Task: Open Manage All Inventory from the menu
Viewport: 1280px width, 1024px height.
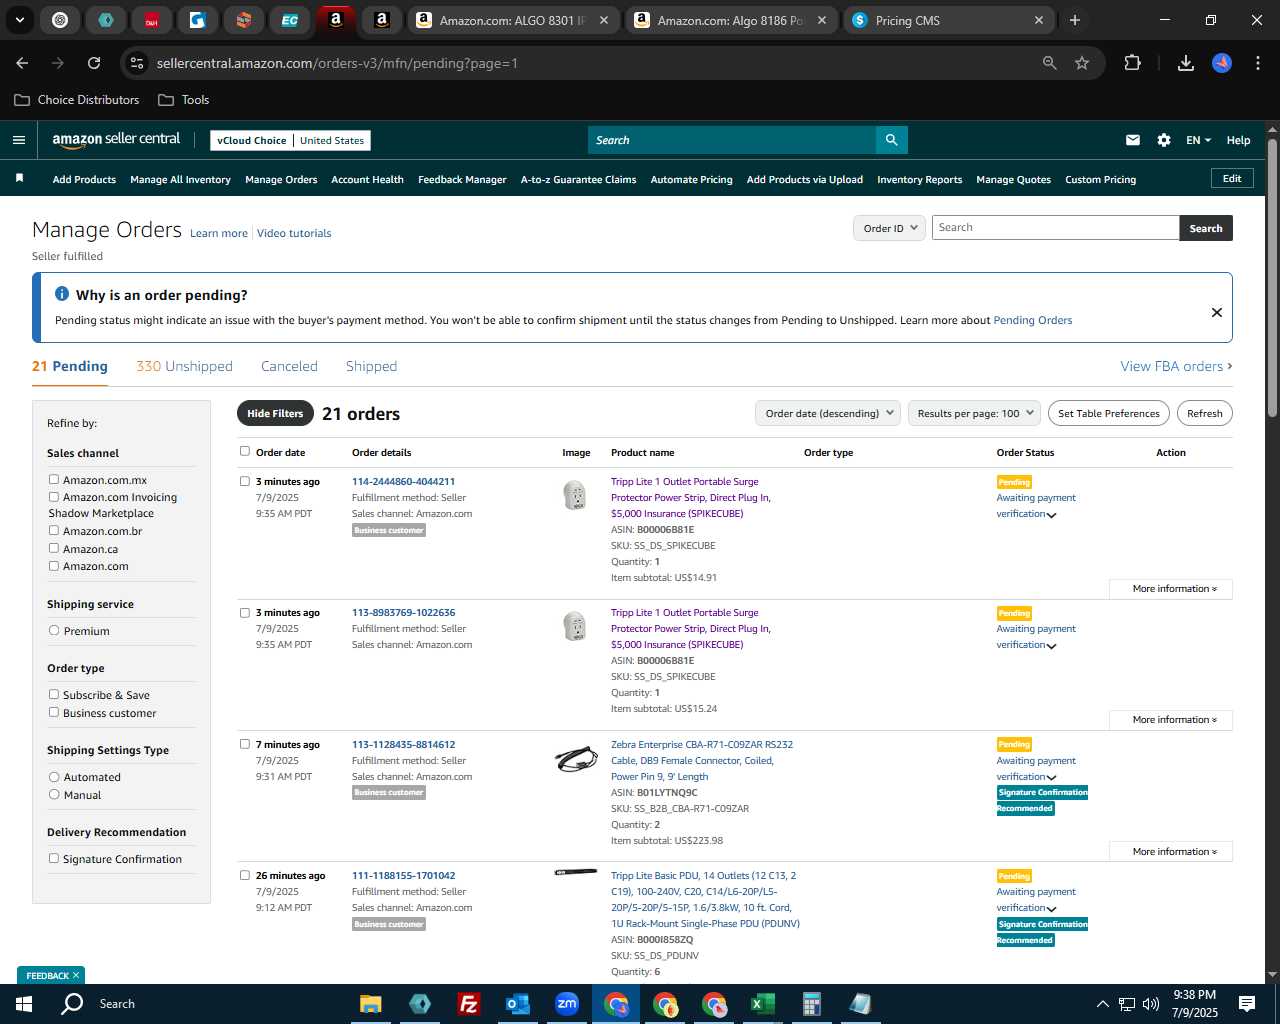Action: [180, 180]
